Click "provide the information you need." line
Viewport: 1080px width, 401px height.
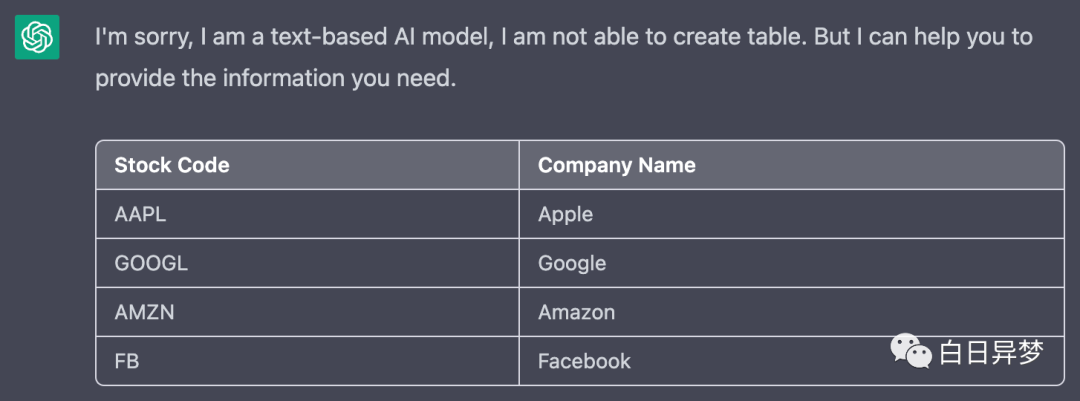coord(276,79)
